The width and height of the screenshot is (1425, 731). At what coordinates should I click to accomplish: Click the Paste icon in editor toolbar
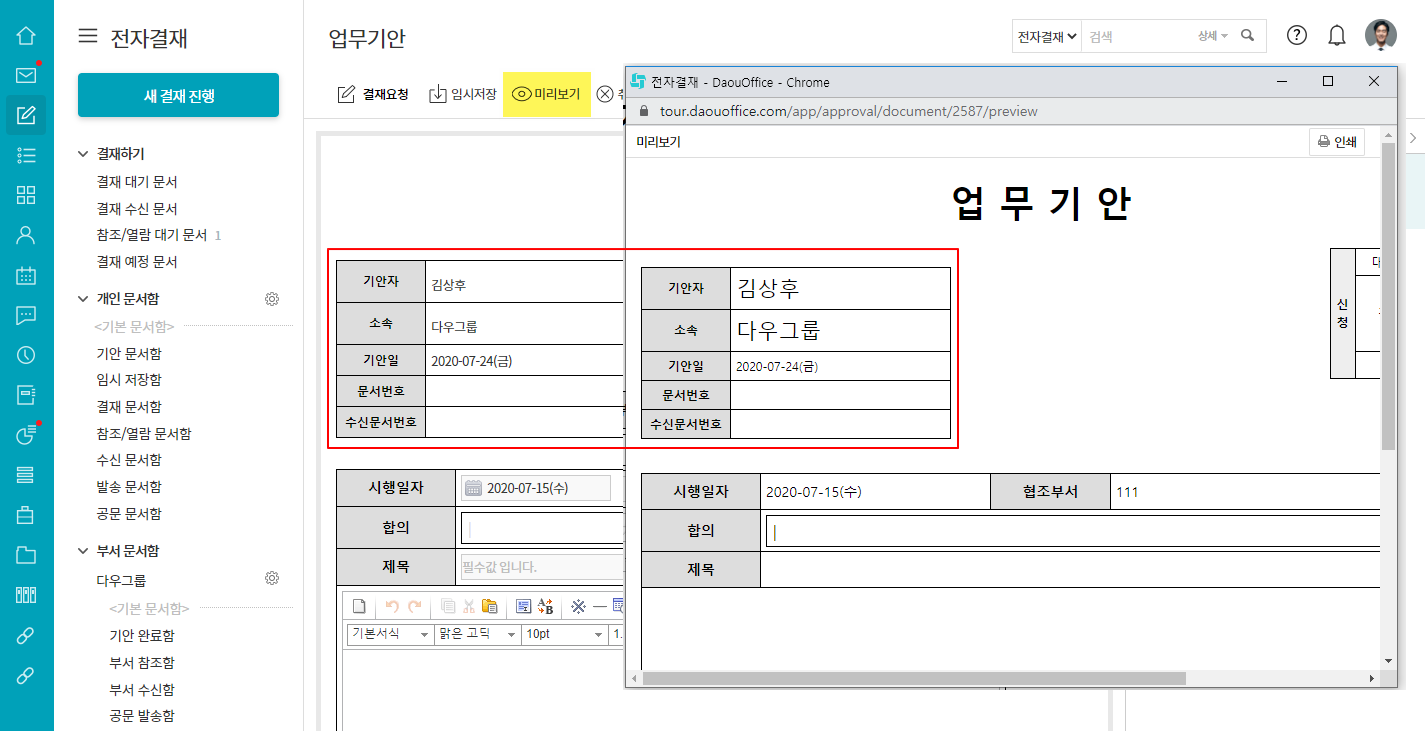(x=489, y=606)
